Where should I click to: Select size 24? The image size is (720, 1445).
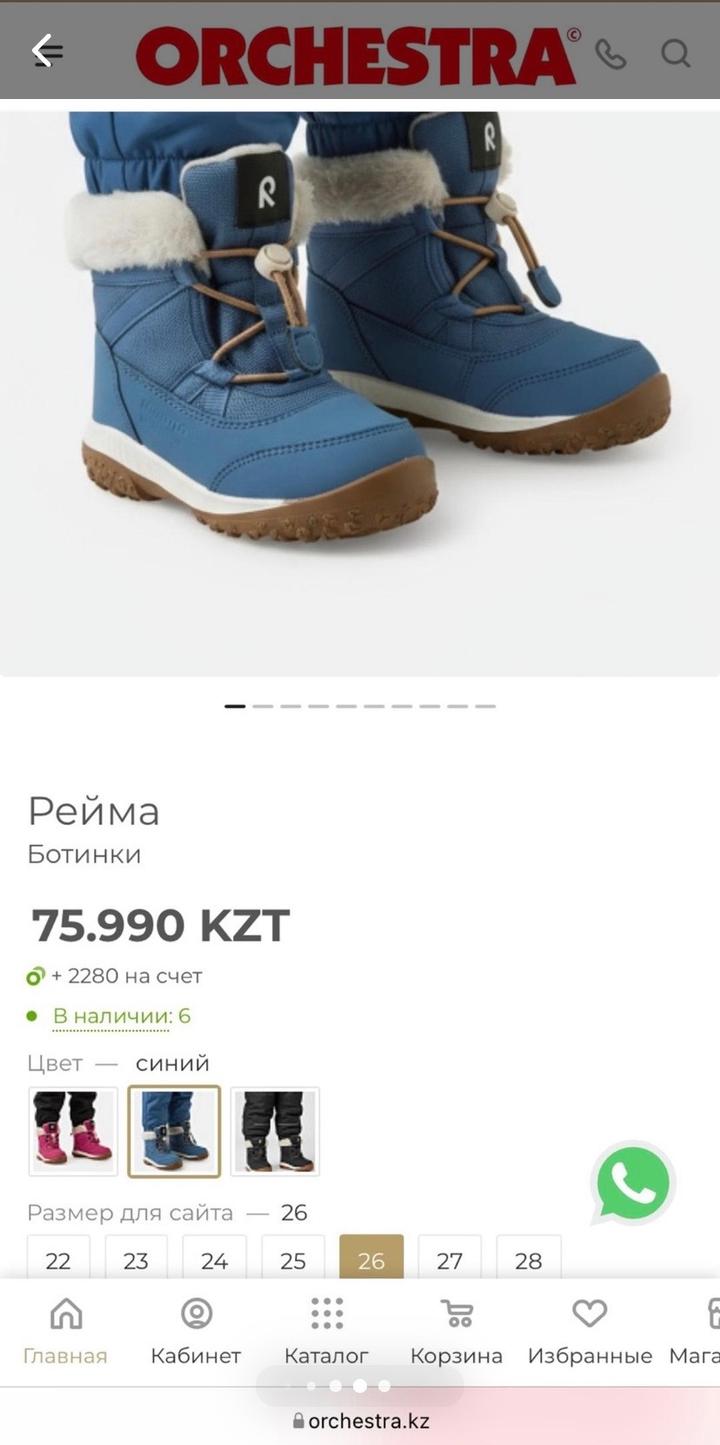214,1258
